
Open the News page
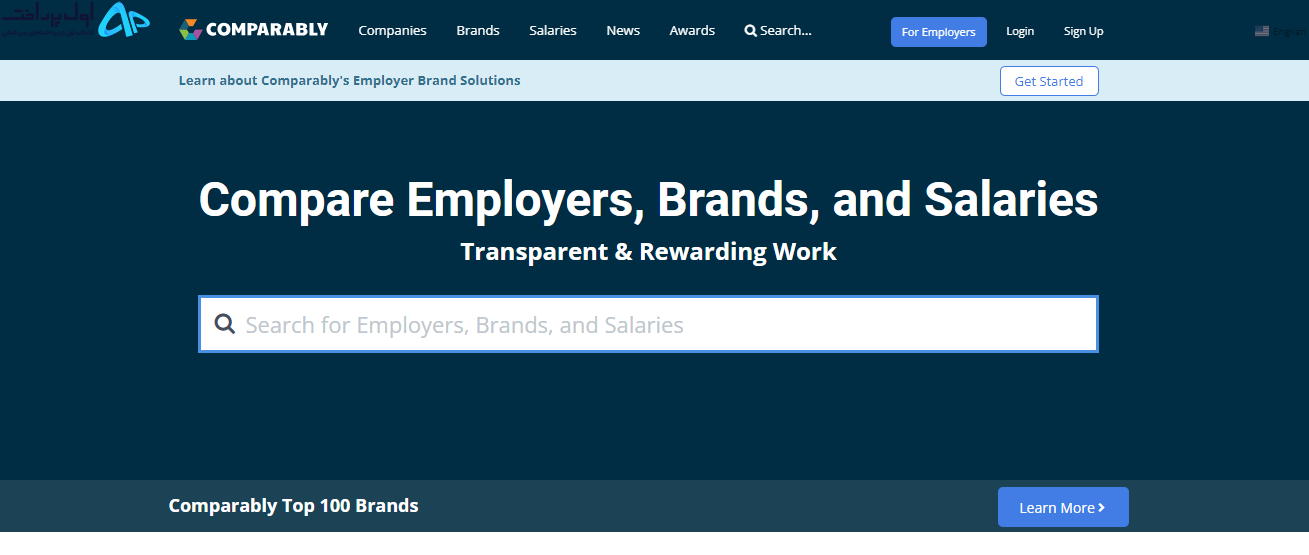pos(623,30)
